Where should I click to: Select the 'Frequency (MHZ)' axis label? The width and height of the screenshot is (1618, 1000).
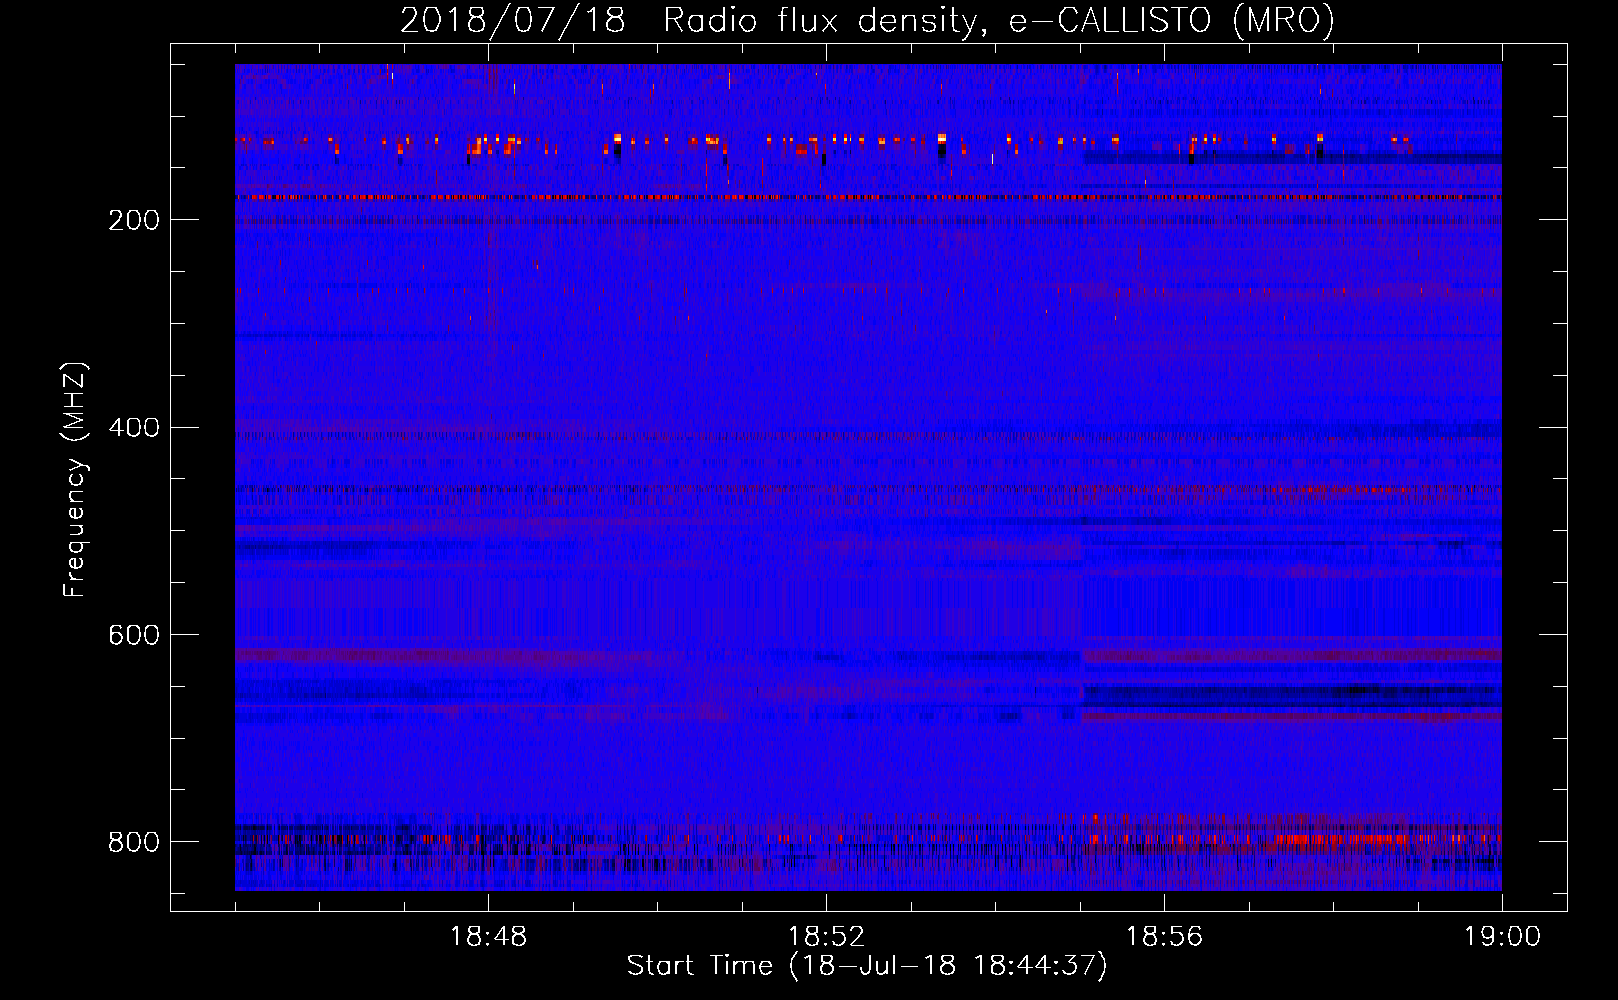75,479
